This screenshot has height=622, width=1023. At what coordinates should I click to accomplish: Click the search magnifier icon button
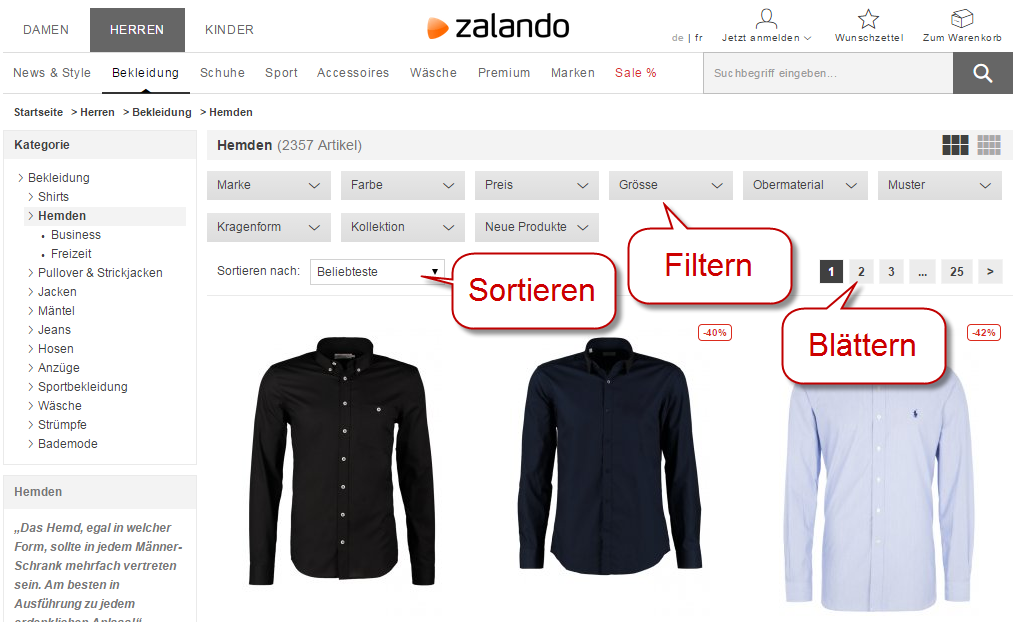coord(983,73)
